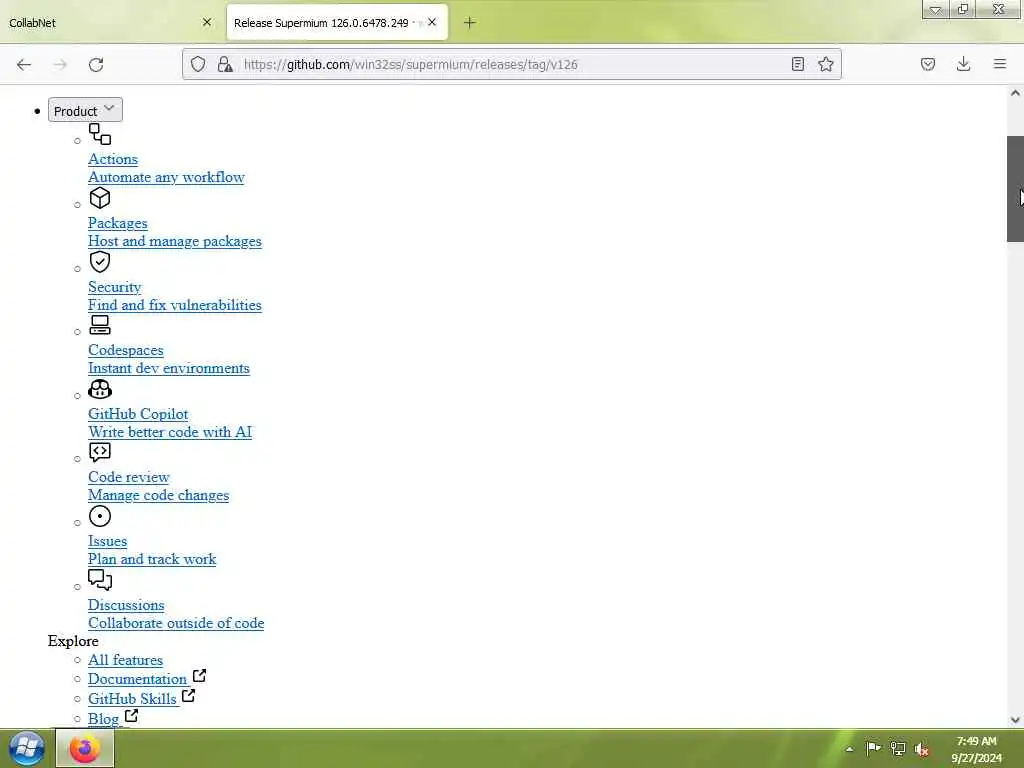Open the Issues link
The height and width of the screenshot is (768, 1024).
[107, 541]
